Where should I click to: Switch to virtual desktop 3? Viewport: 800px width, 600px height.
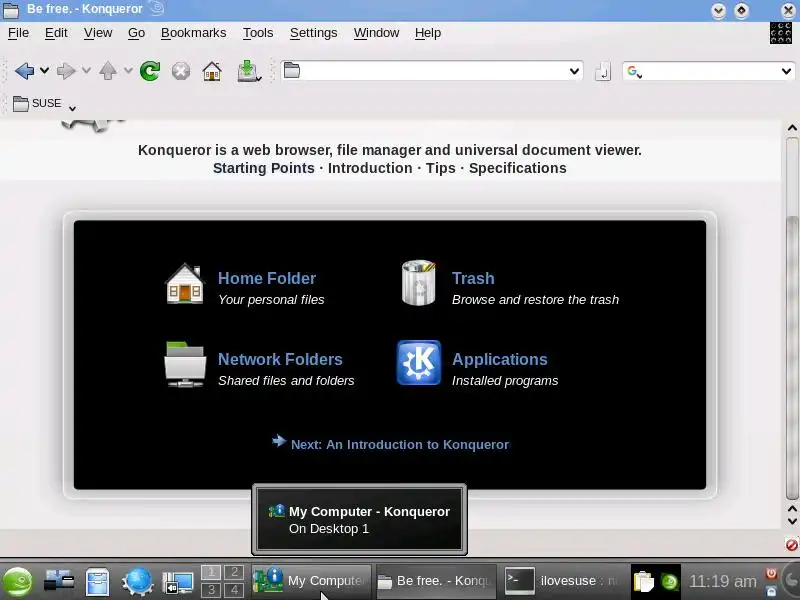[x=211, y=590]
